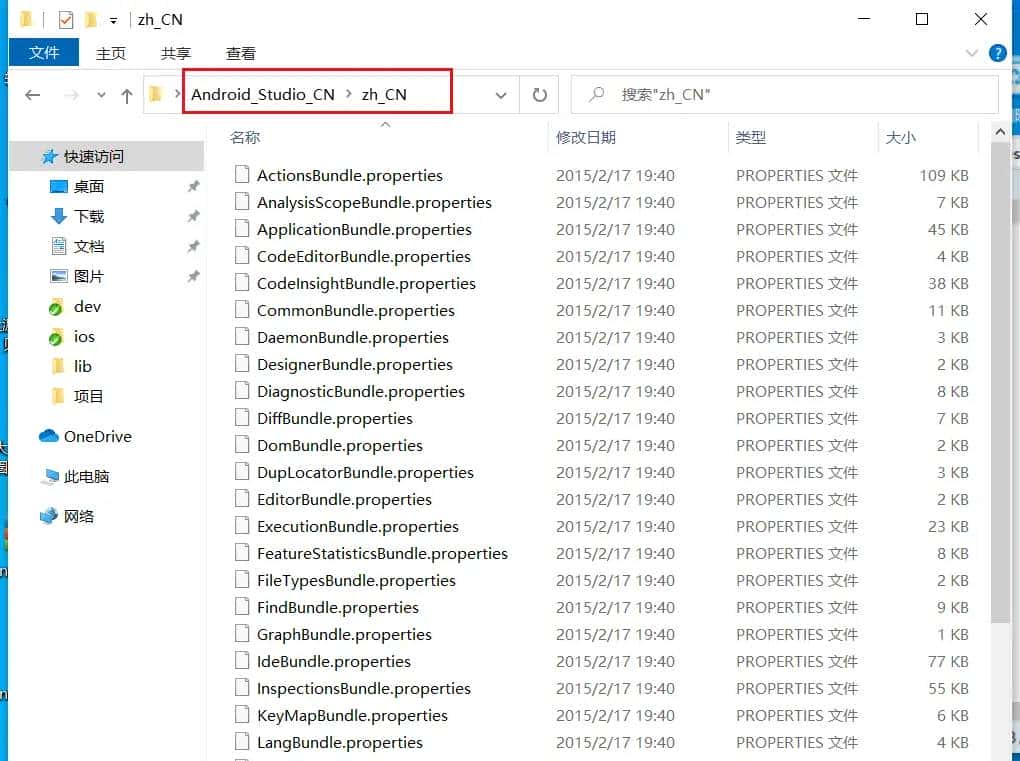Expand the address bar history dropdown
This screenshot has height=761, width=1020.
pyautogui.click(x=500, y=94)
